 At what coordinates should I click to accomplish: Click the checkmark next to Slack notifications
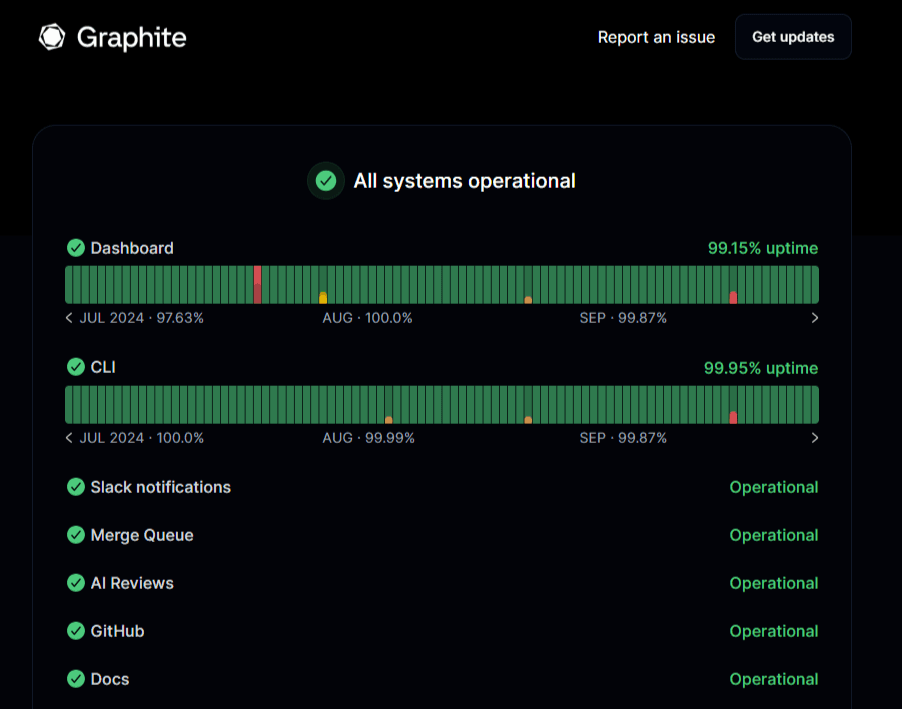pos(76,487)
